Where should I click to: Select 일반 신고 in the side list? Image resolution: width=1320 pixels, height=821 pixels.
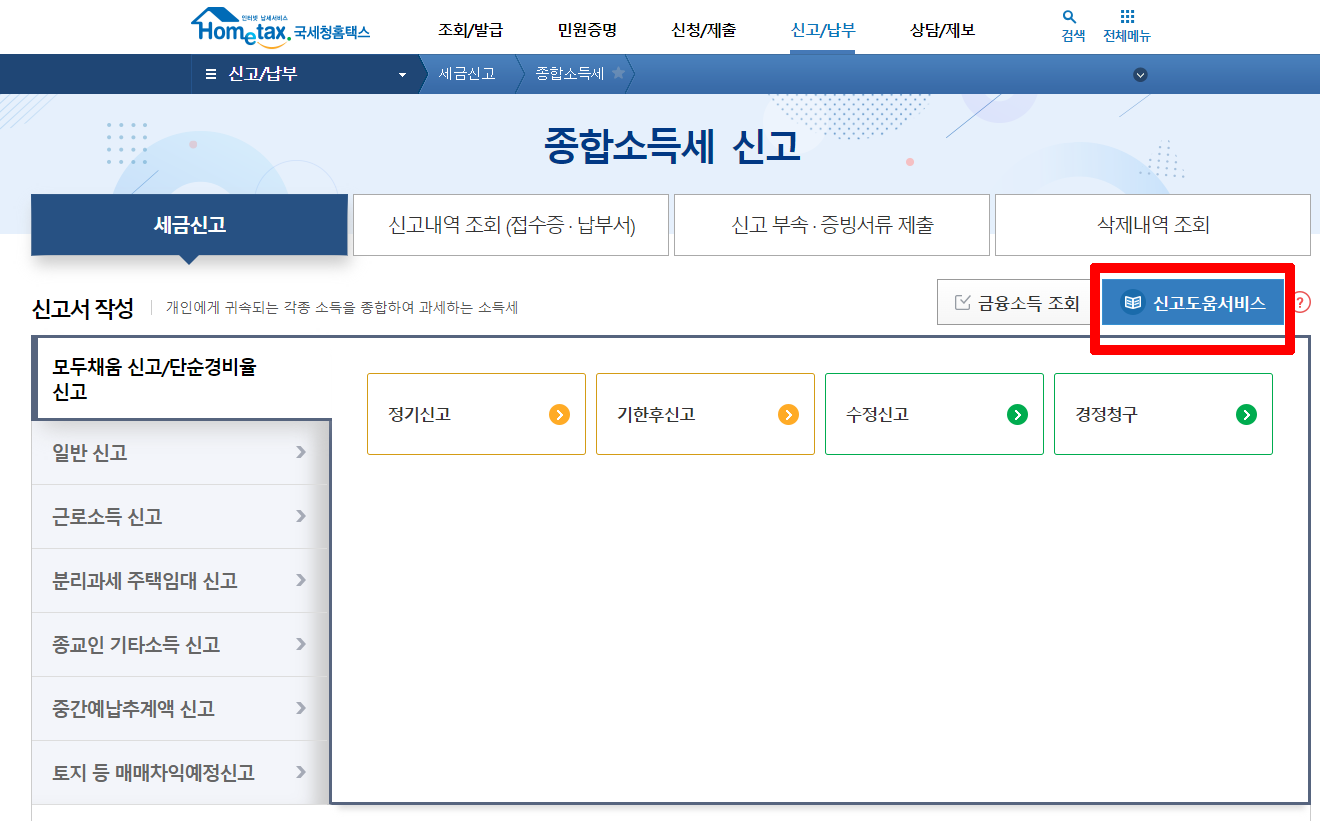[181, 452]
